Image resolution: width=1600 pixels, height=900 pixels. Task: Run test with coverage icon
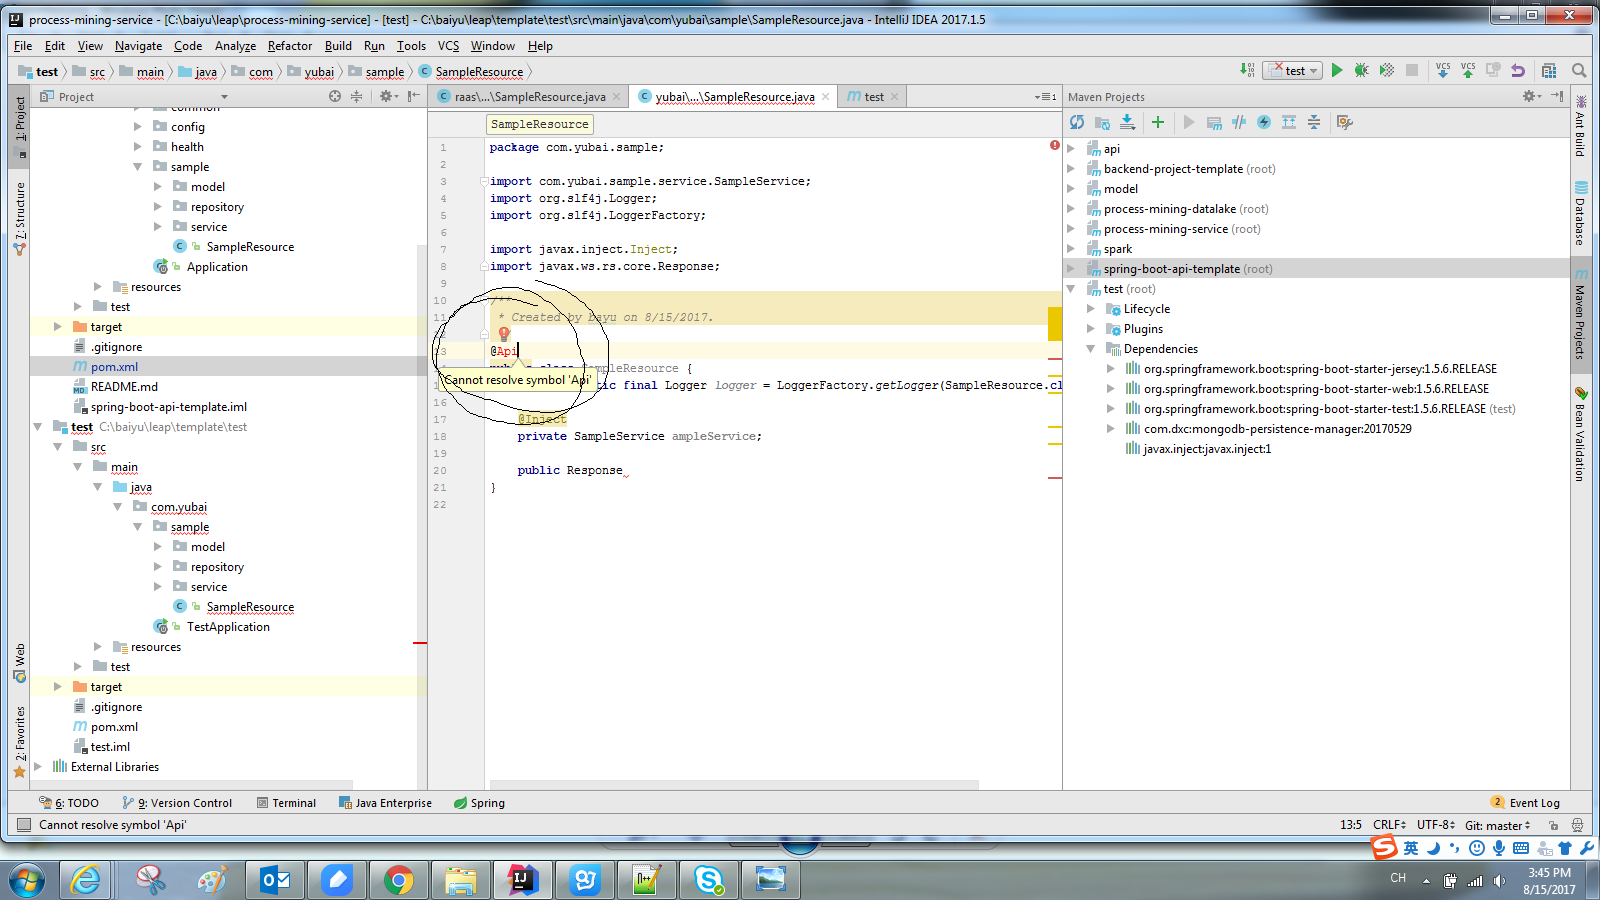(x=1386, y=70)
